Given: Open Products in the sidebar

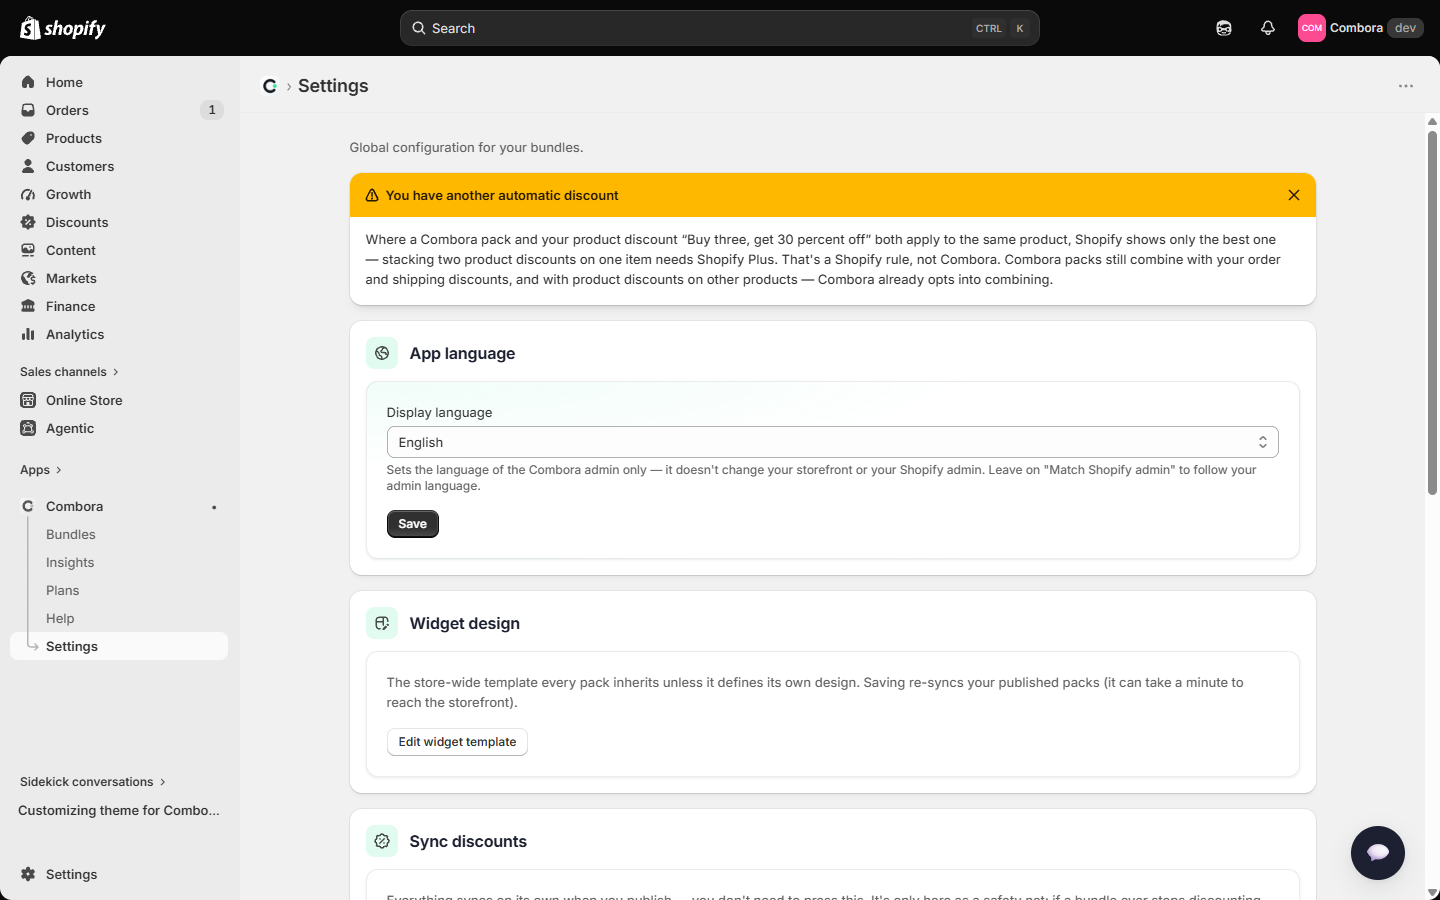Looking at the screenshot, I should click(119, 138).
